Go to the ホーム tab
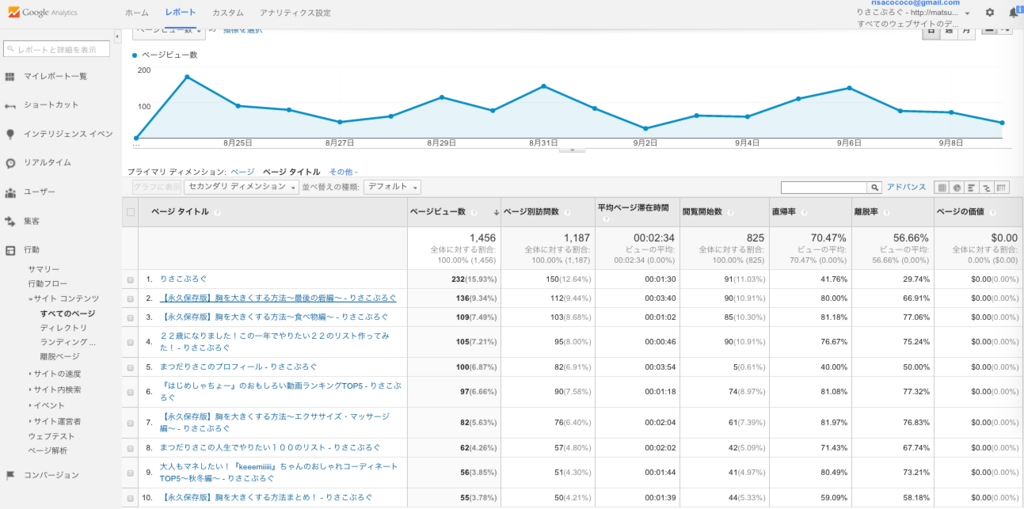Image resolution: width=1024 pixels, height=509 pixels. [136, 12]
